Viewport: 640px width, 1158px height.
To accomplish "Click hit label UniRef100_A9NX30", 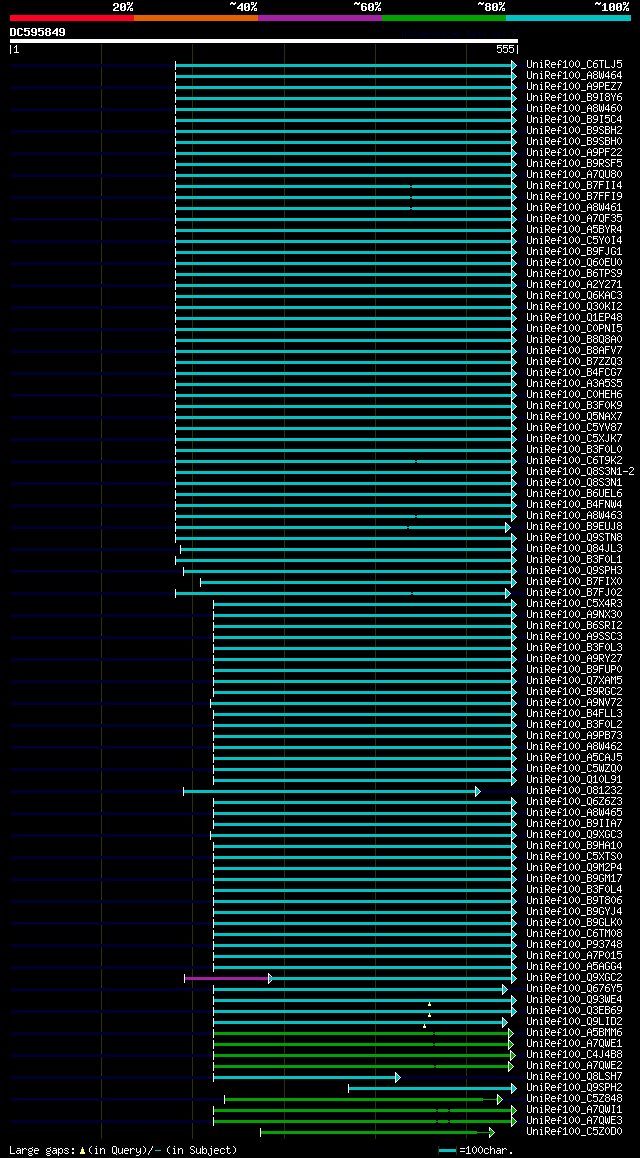I will coord(574,615).
